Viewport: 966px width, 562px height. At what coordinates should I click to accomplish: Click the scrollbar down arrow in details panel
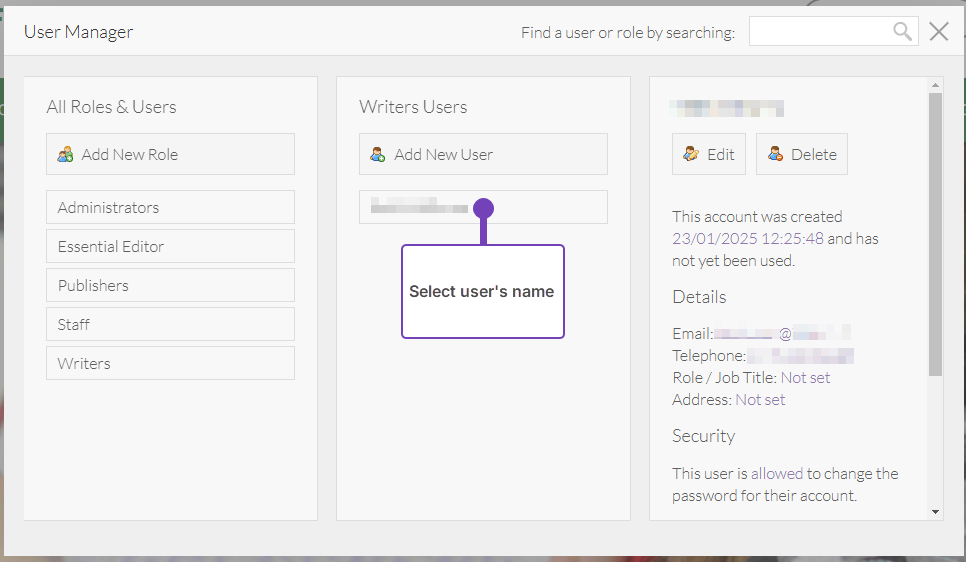click(935, 512)
